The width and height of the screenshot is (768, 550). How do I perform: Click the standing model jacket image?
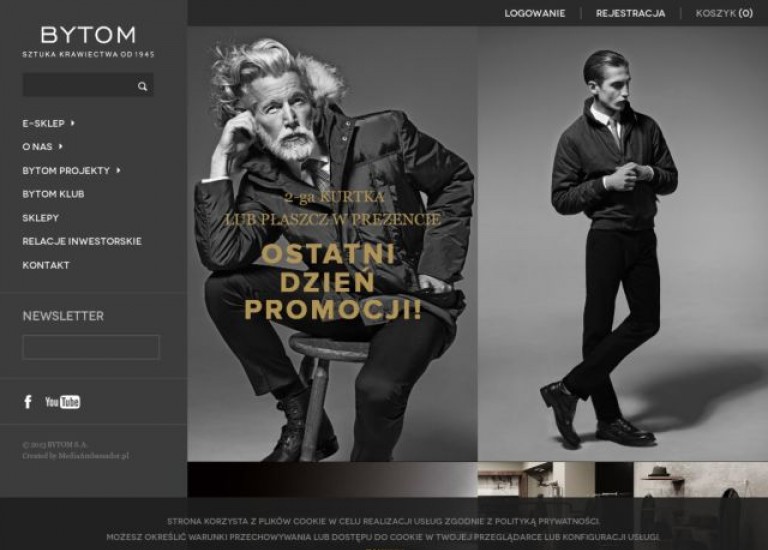pos(623,244)
